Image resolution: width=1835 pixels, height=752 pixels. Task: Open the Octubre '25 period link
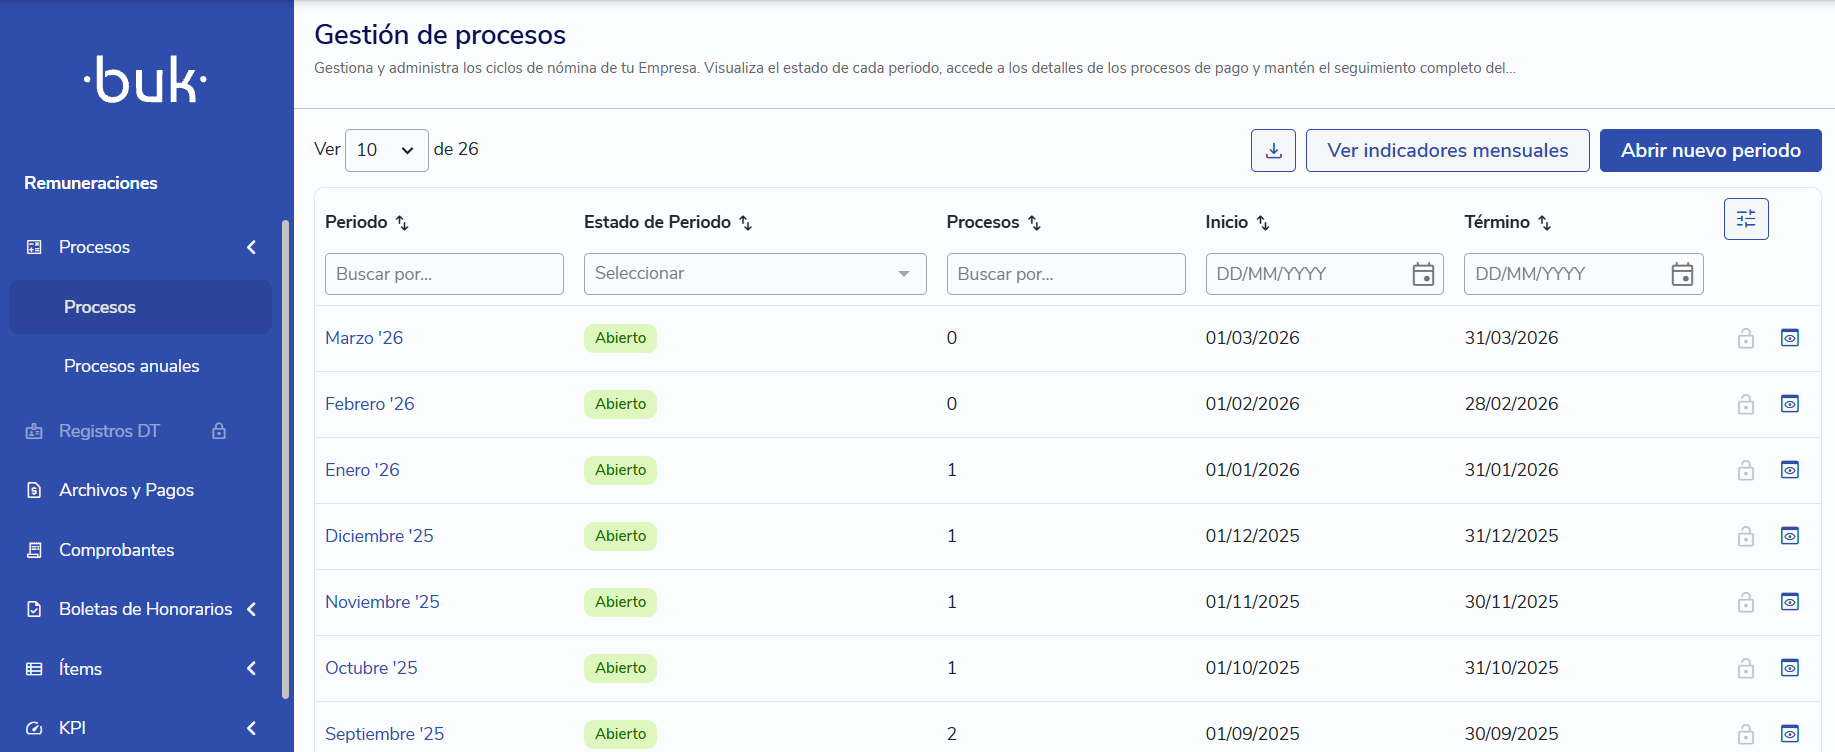pos(371,668)
